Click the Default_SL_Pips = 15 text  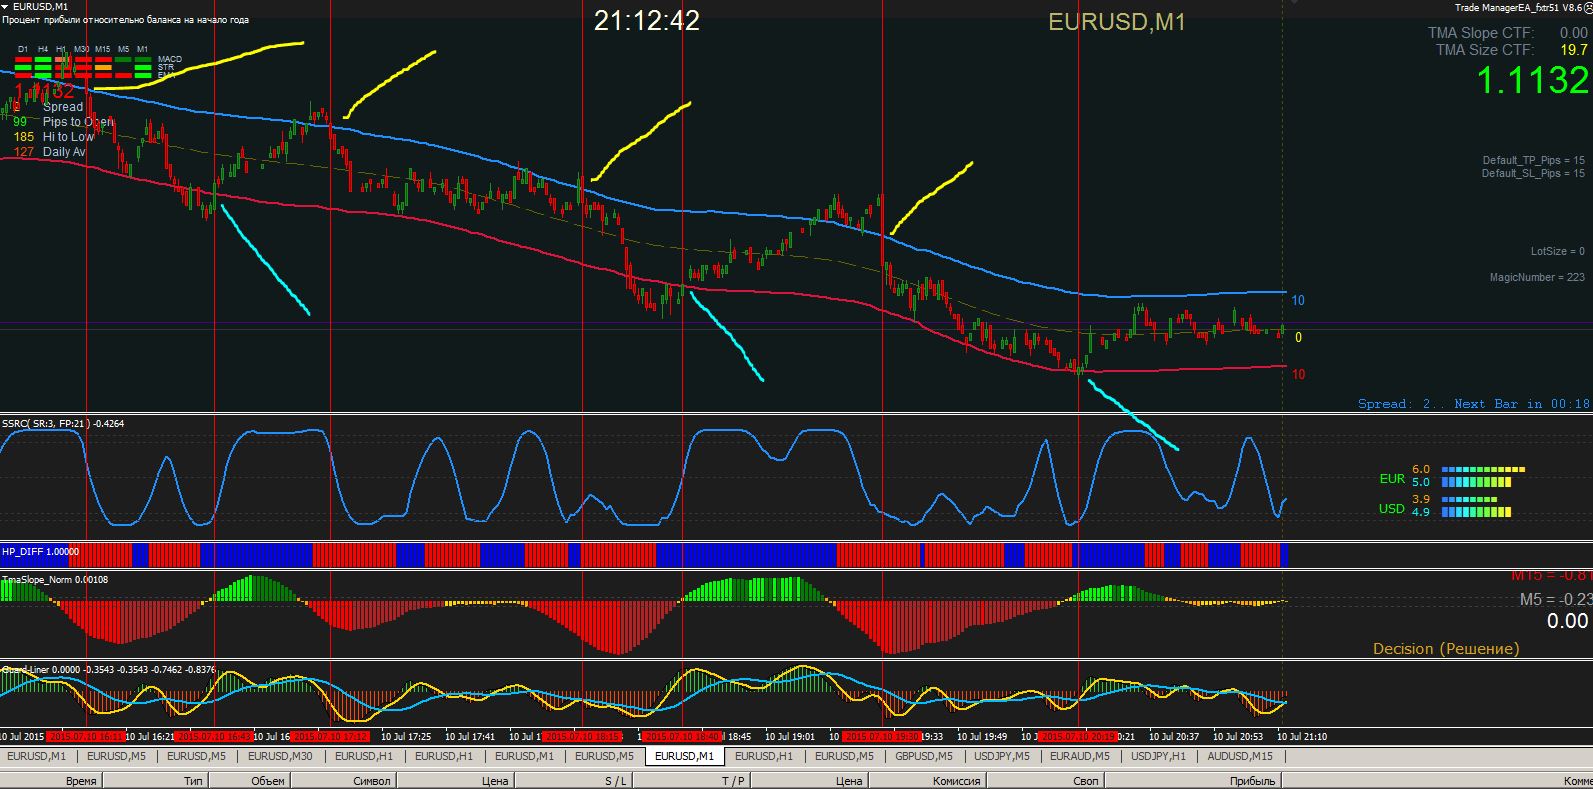(x=1533, y=173)
